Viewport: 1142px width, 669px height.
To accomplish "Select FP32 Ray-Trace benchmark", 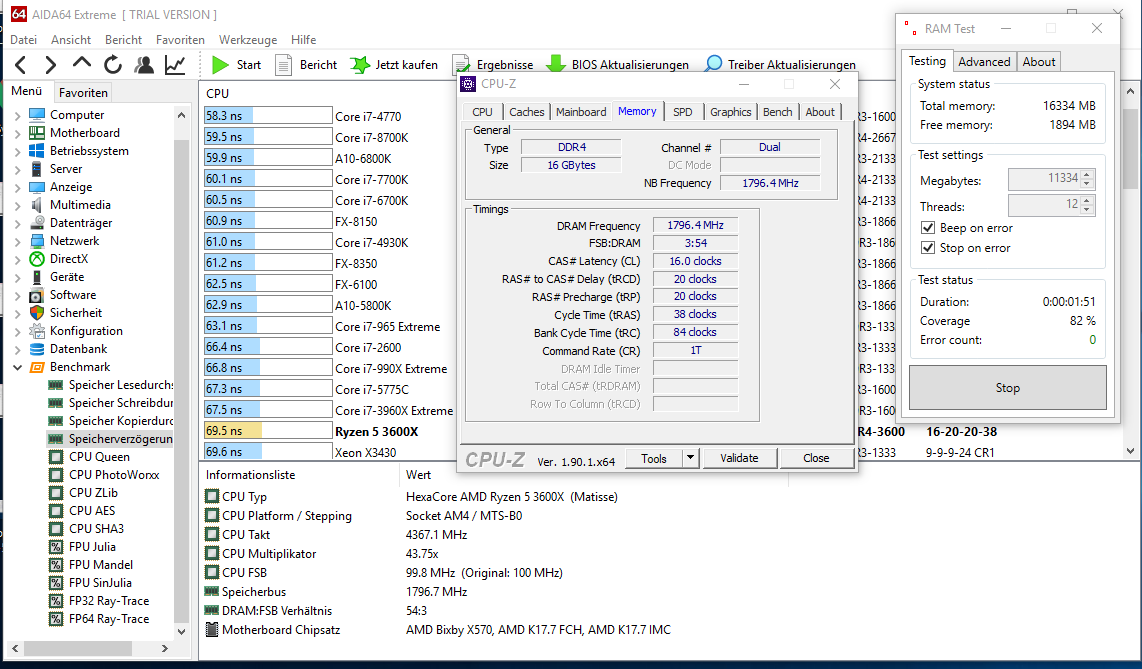I will [109, 601].
